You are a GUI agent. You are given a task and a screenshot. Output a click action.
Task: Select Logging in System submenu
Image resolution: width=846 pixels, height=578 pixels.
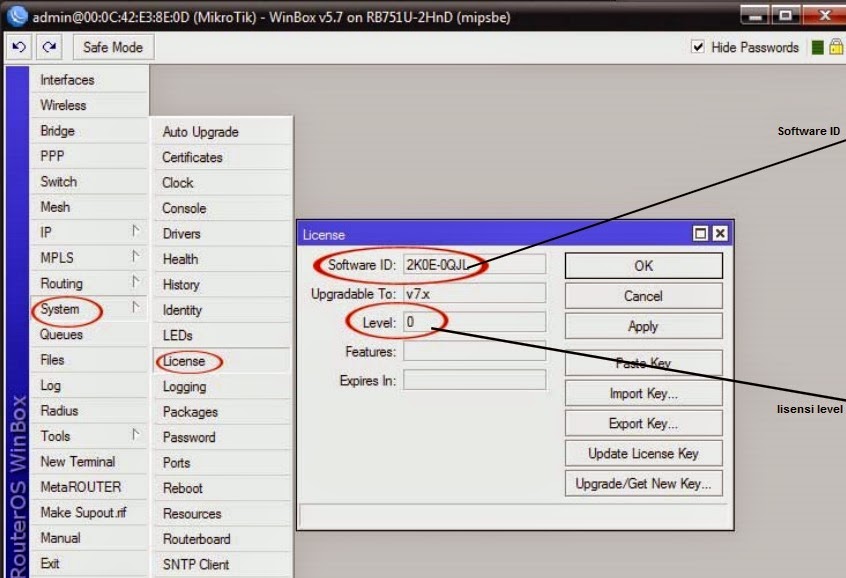coord(222,386)
